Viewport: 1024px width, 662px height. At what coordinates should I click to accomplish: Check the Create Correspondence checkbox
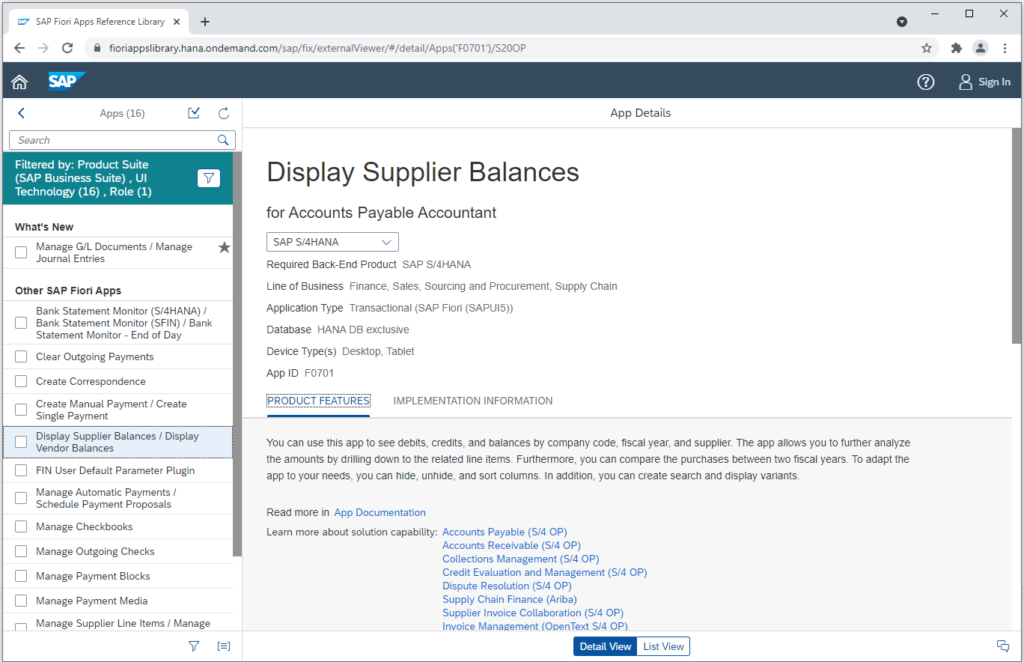pyautogui.click(x=21, y=381)
